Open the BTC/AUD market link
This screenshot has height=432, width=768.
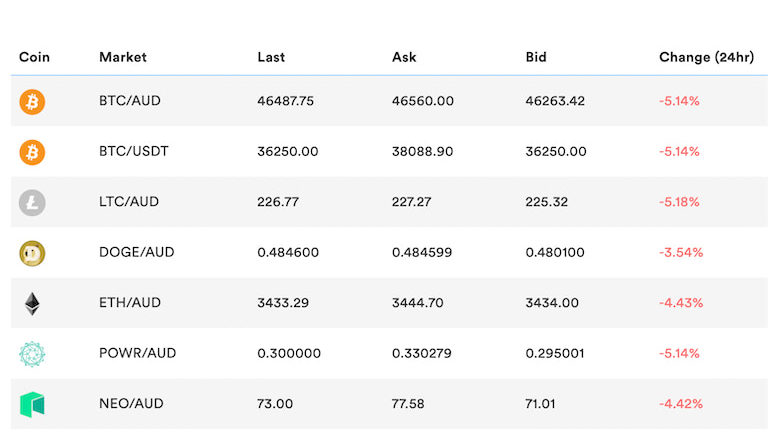129,101
